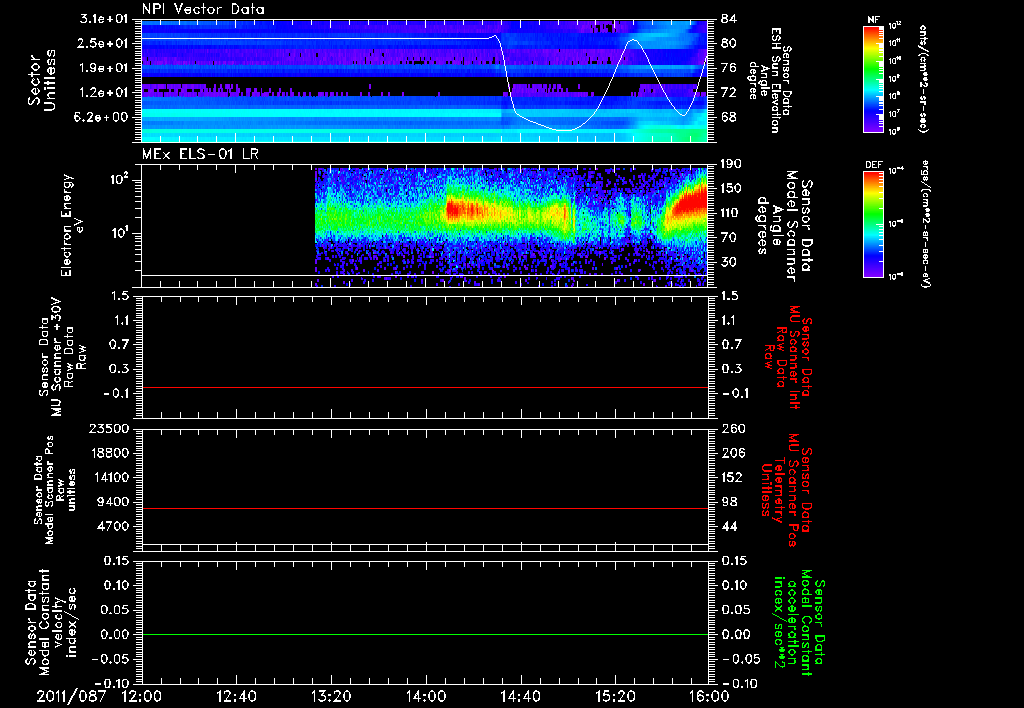This screenshot has height=708, width=1024.
Task: Click the cnts/(cm**2-sr-sec) units label
Action: click(x=923, y=78)
